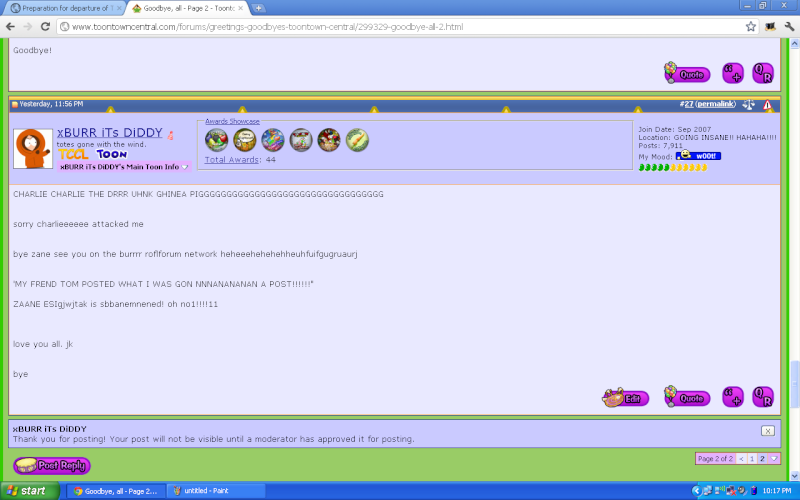Select the fifth award medal in showcase

point(329,140)
